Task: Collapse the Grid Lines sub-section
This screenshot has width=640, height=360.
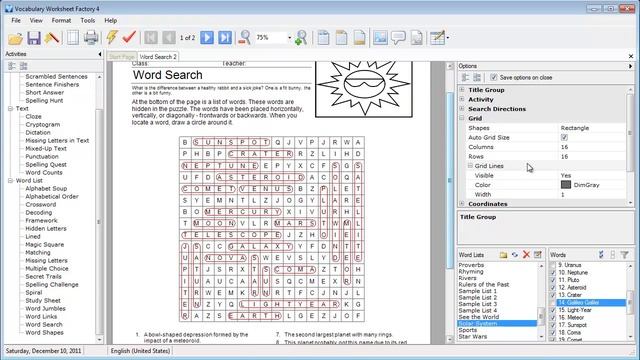Action: (x=470, y=166)
